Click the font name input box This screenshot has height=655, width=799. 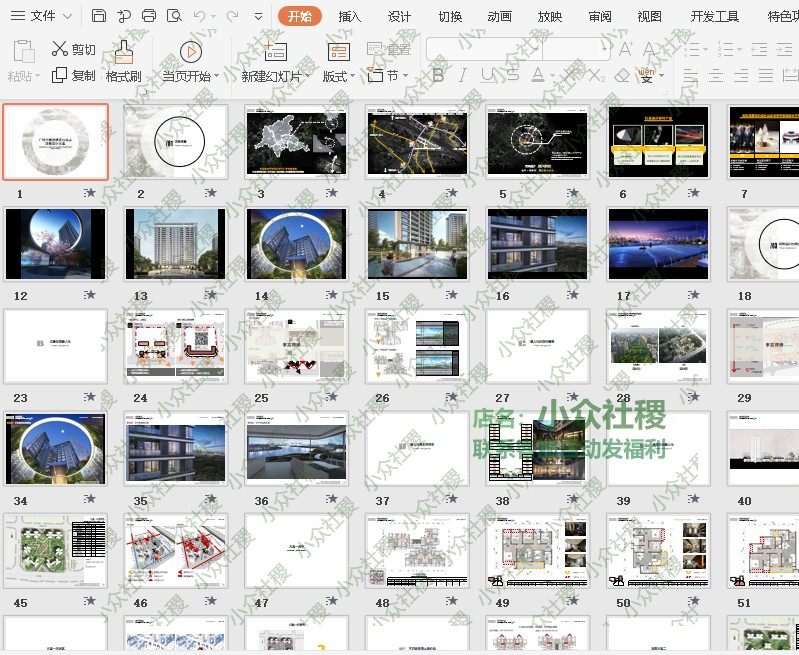click(484, 49)
